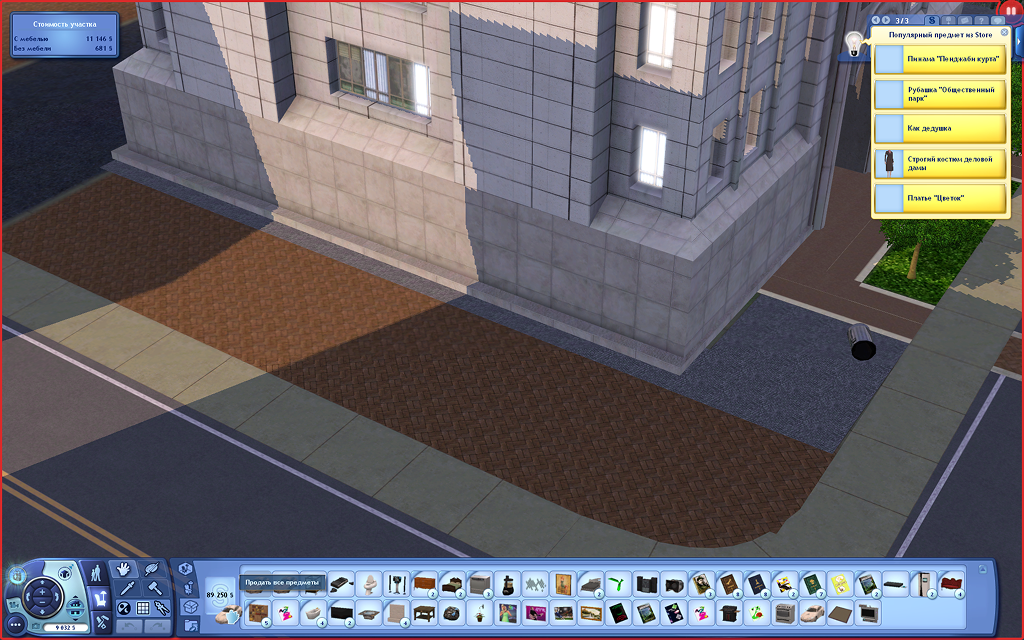Collapse the inventory panel corner arrow
The height and width of the screenshot is (640, 1024).
pyautogui.click(x=982, y=569)
